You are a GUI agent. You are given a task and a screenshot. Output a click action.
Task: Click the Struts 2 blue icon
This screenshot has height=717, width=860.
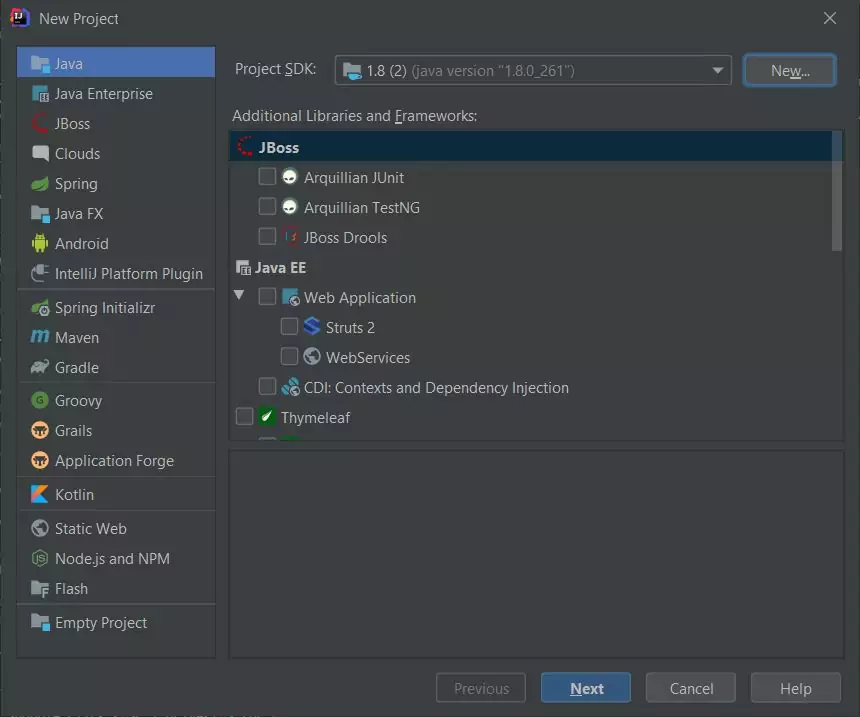[312, 326]
